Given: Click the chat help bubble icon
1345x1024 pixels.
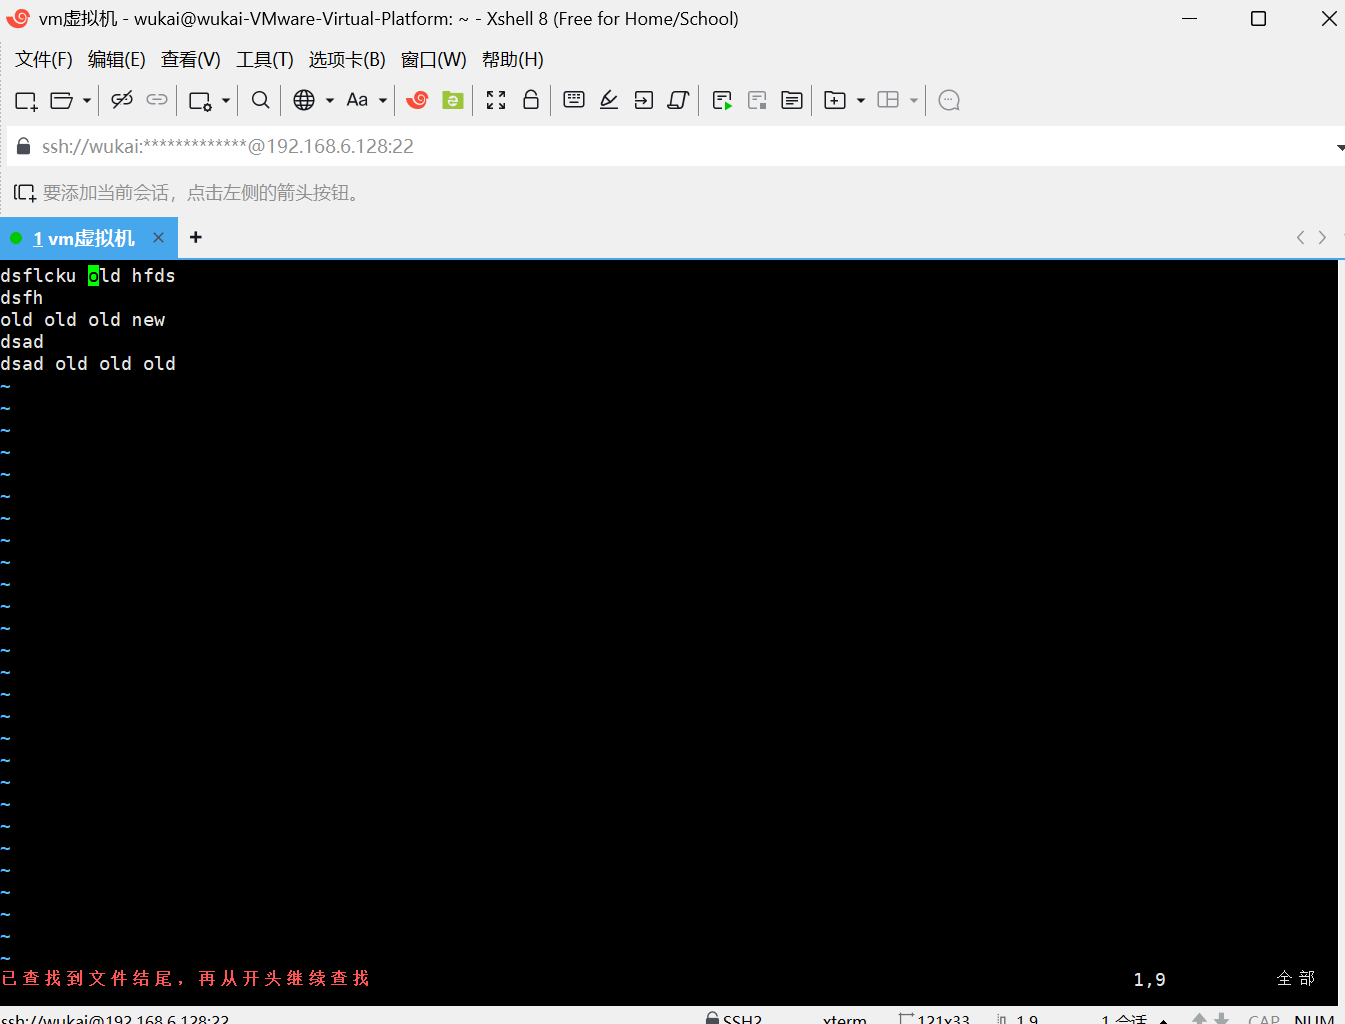Looking at the screenshot, I should pyautogui.click(x=950, y=100).
